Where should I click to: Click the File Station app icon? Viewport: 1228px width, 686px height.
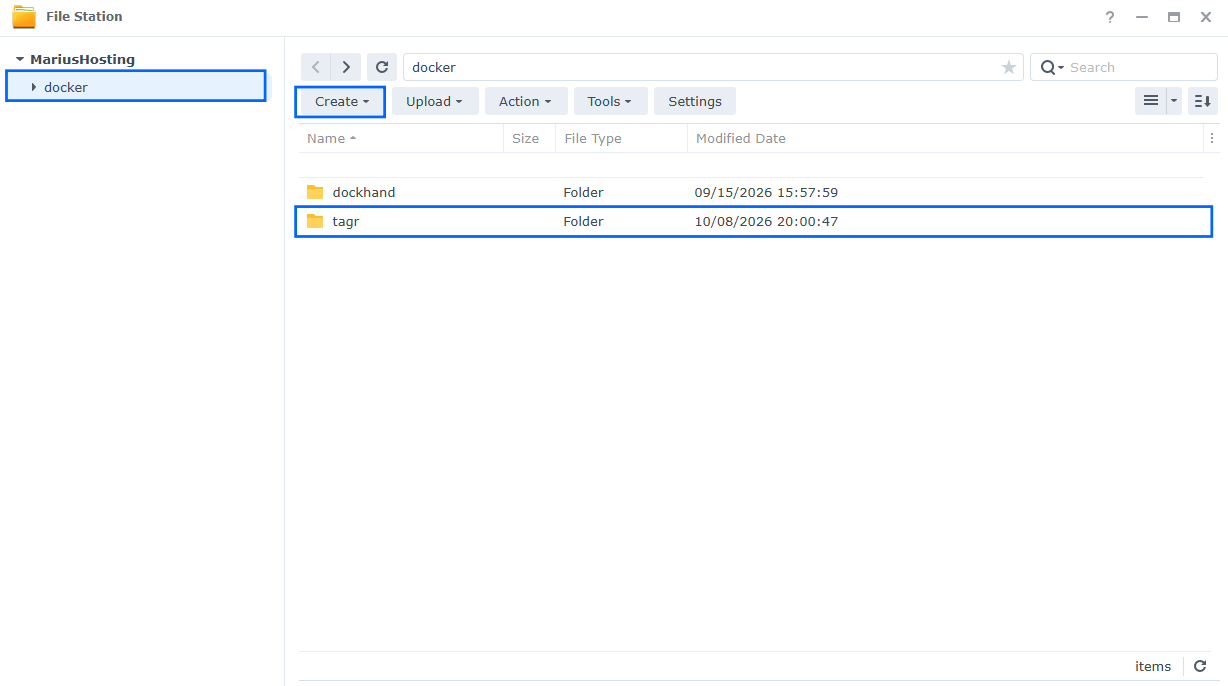[24, 17]
